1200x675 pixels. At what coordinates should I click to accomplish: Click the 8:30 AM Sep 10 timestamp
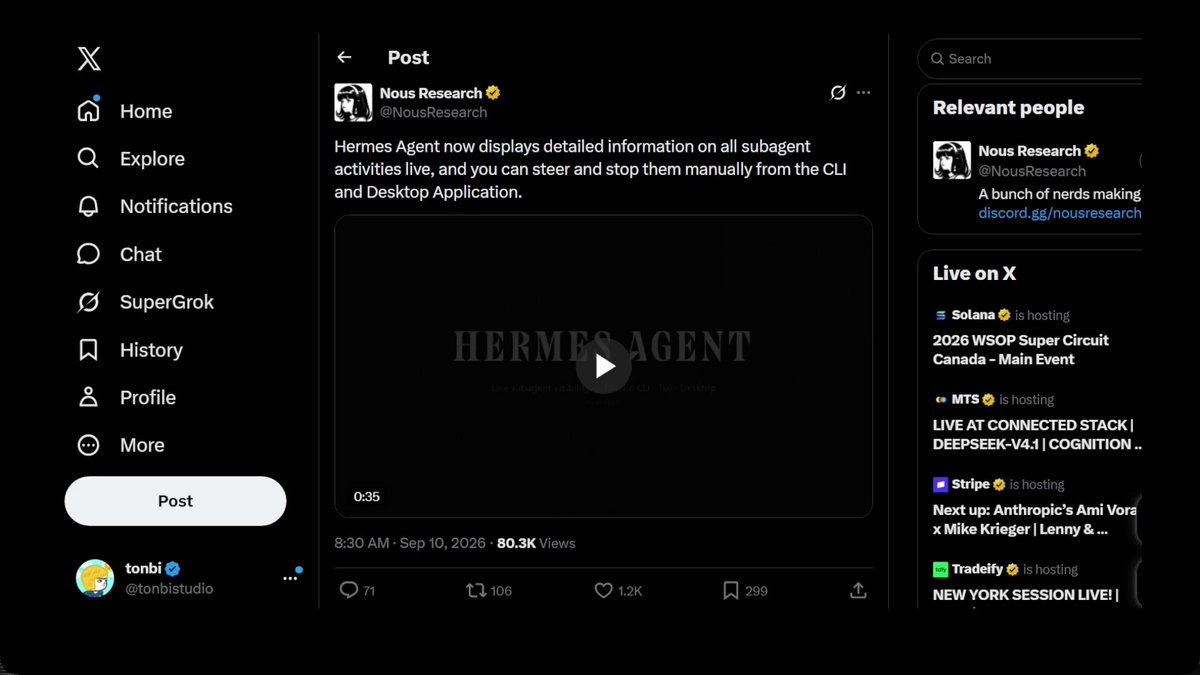coord(410,543)
